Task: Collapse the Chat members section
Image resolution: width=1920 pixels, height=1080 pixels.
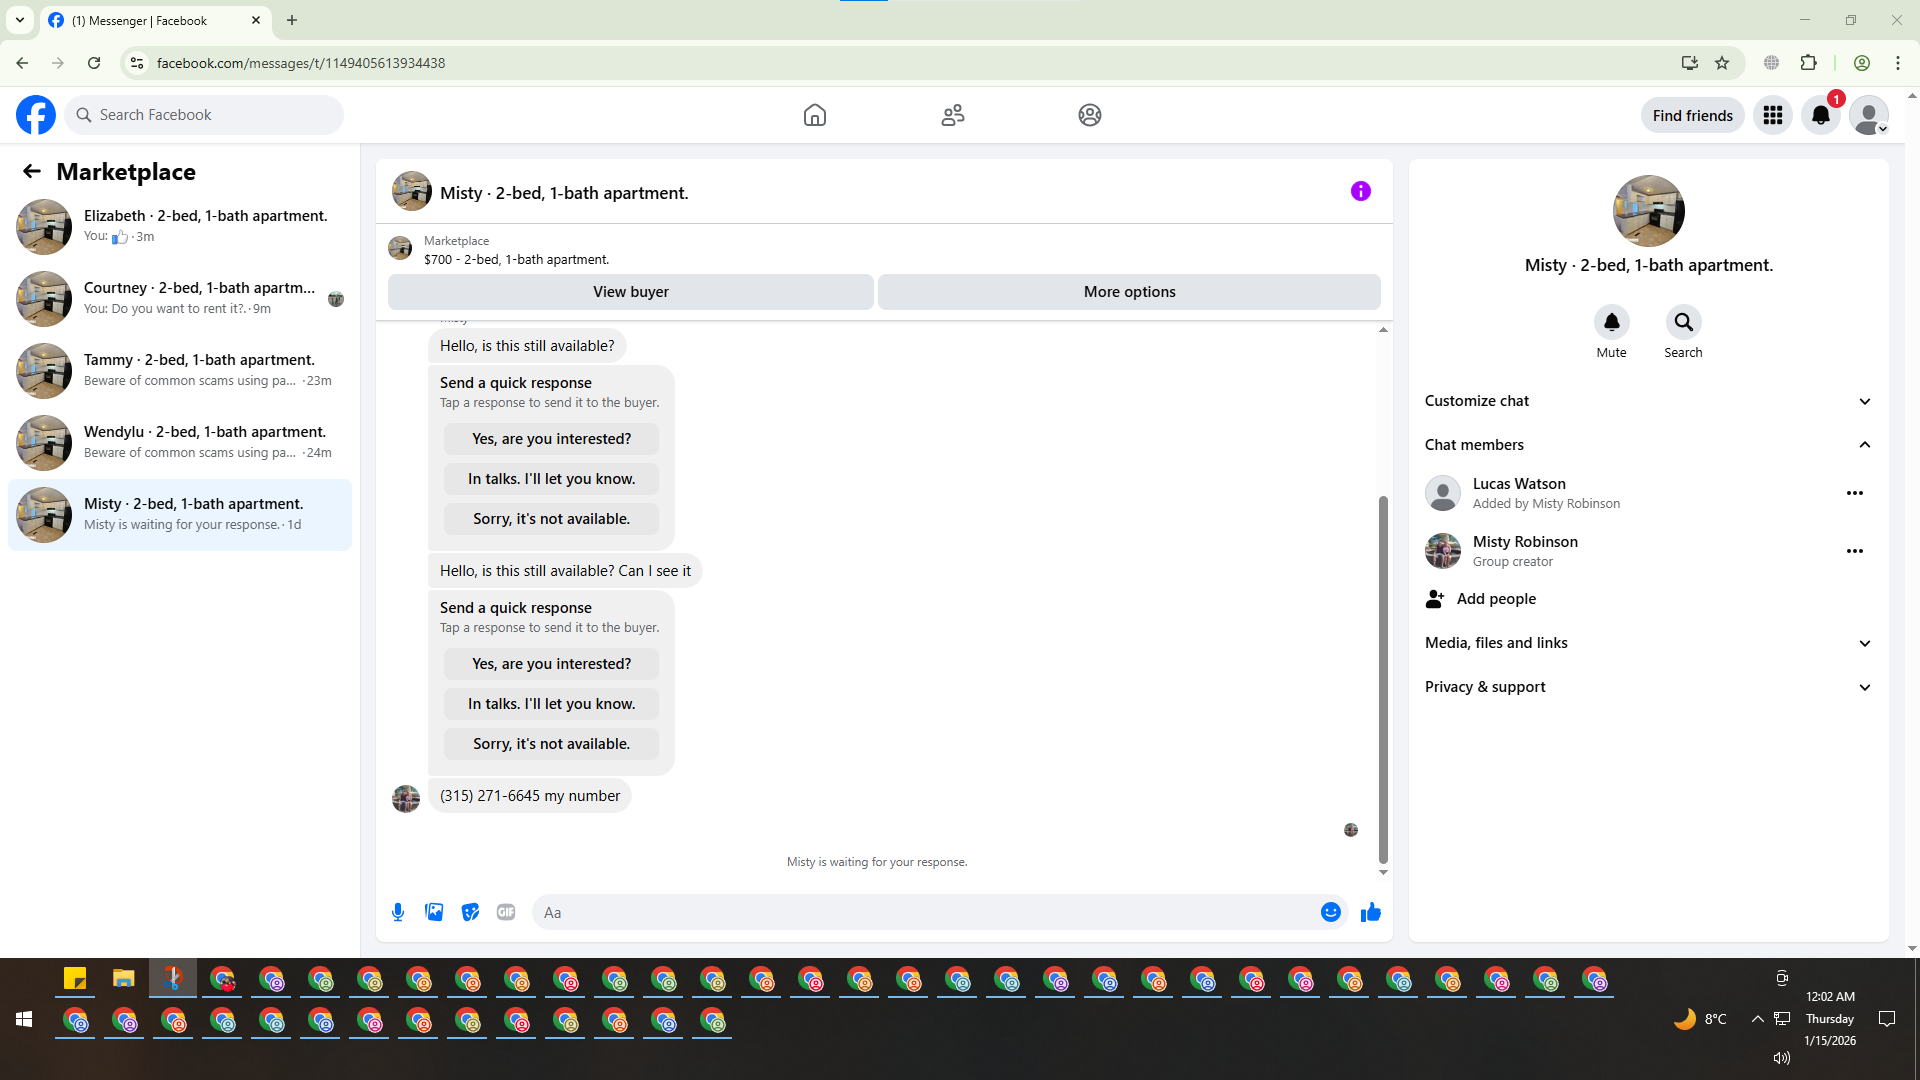Action: [x=1648, y=445]
